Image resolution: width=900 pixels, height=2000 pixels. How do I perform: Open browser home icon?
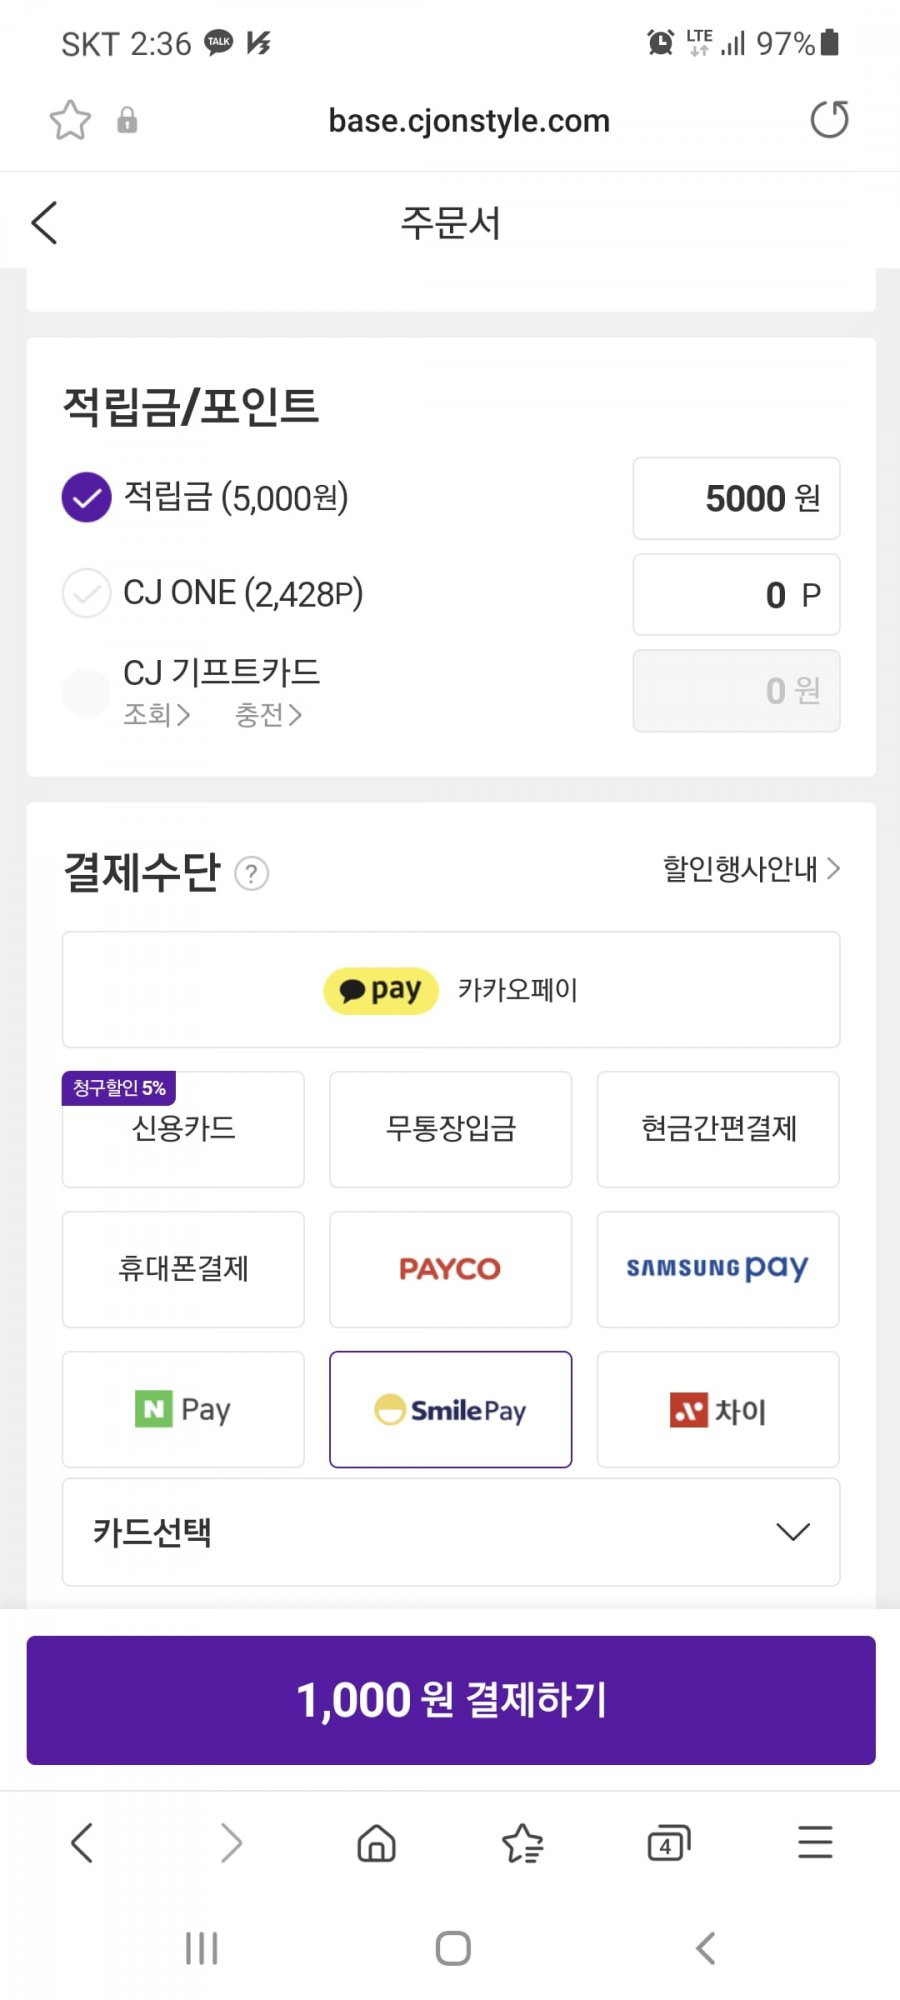(x=376, y=1842)
